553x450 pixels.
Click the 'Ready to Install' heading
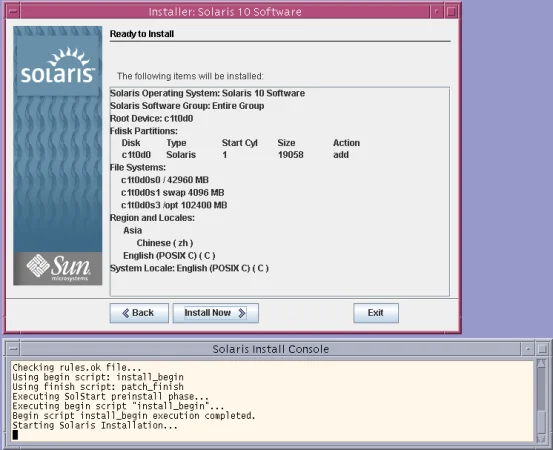click(x=142, y=34)
